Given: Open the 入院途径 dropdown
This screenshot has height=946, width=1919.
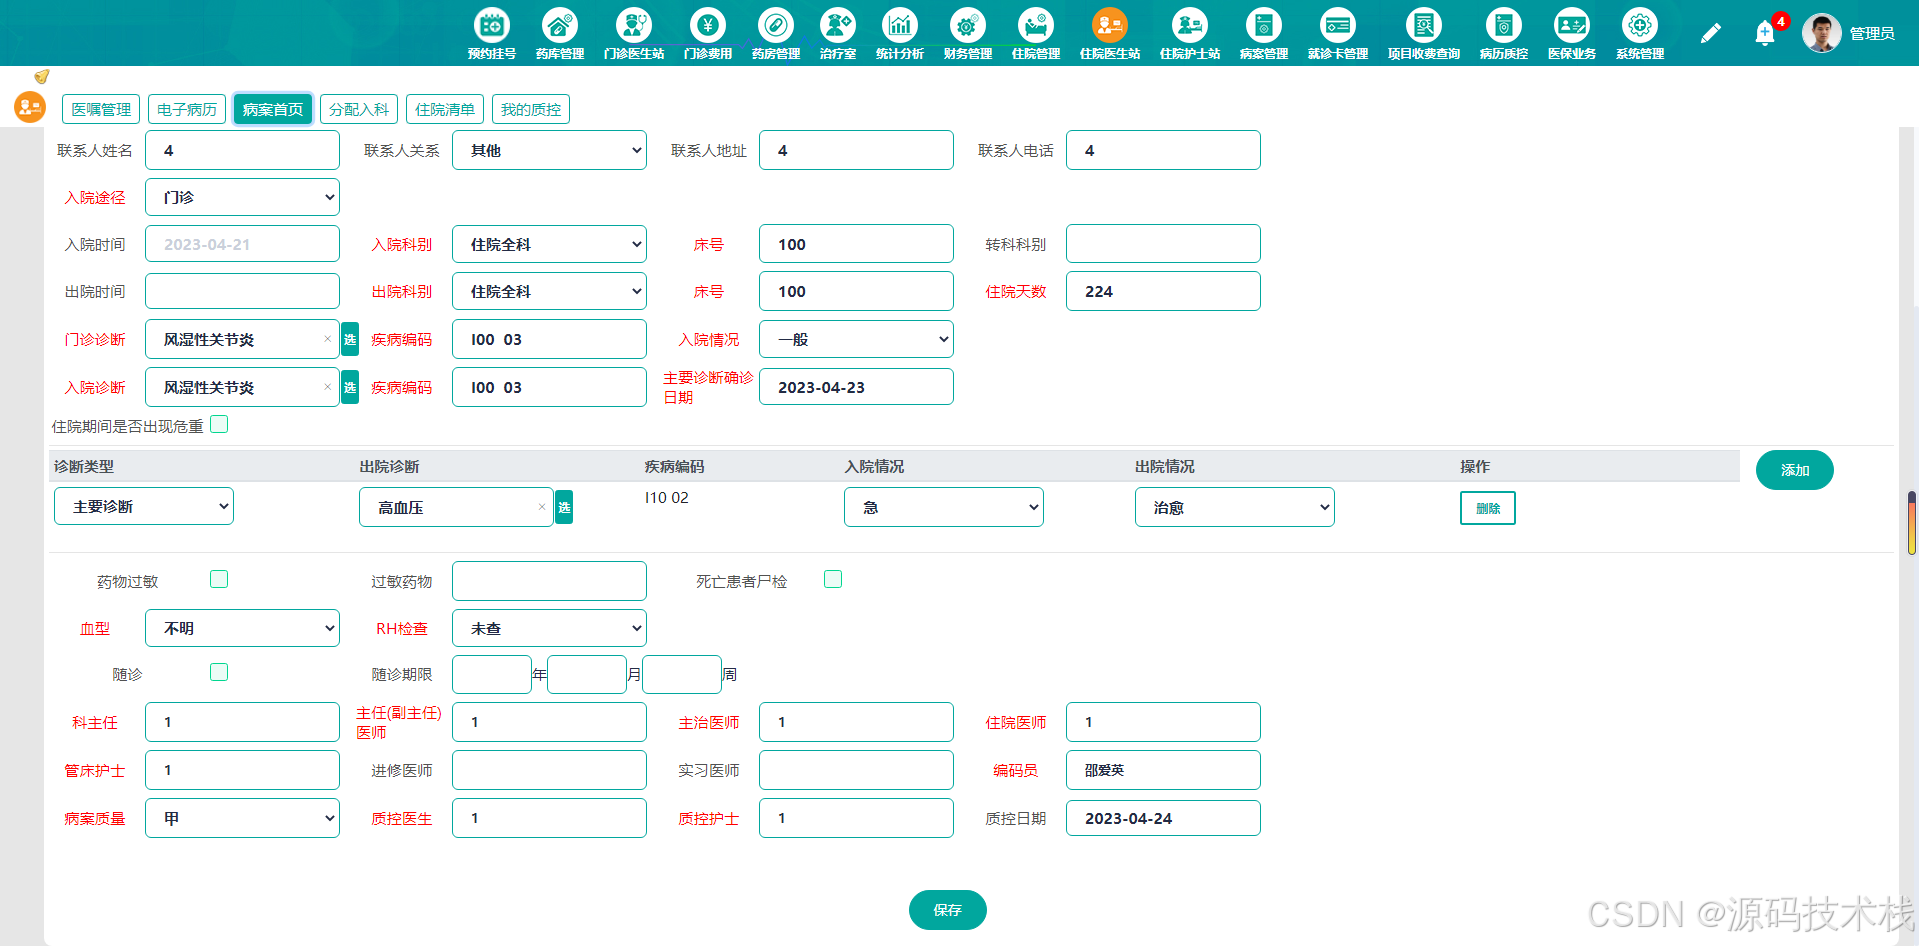Looking at the screenshot, I should pos(242,197).
